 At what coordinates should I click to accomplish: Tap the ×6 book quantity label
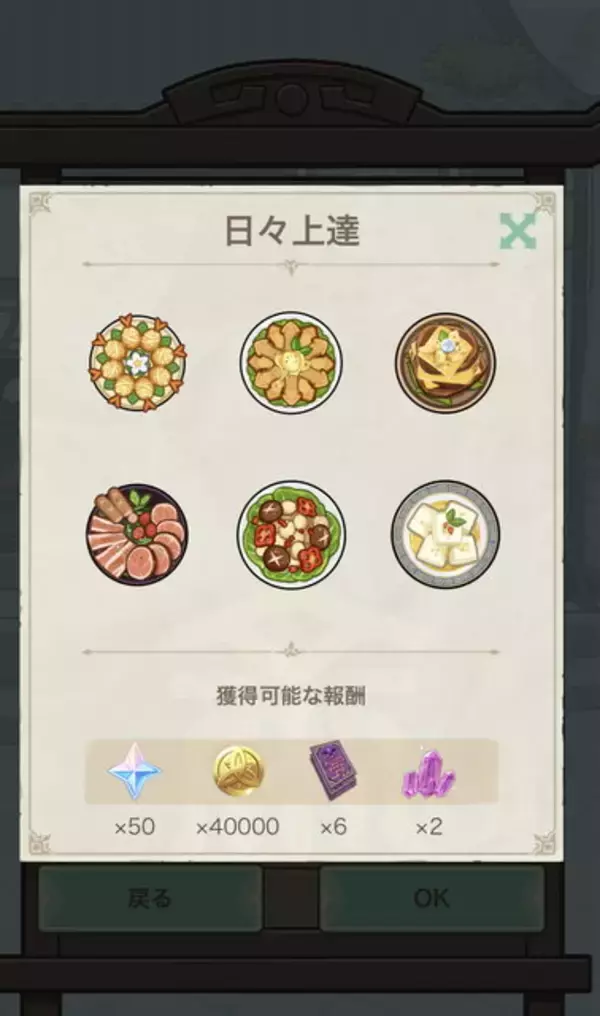[333, 827]
